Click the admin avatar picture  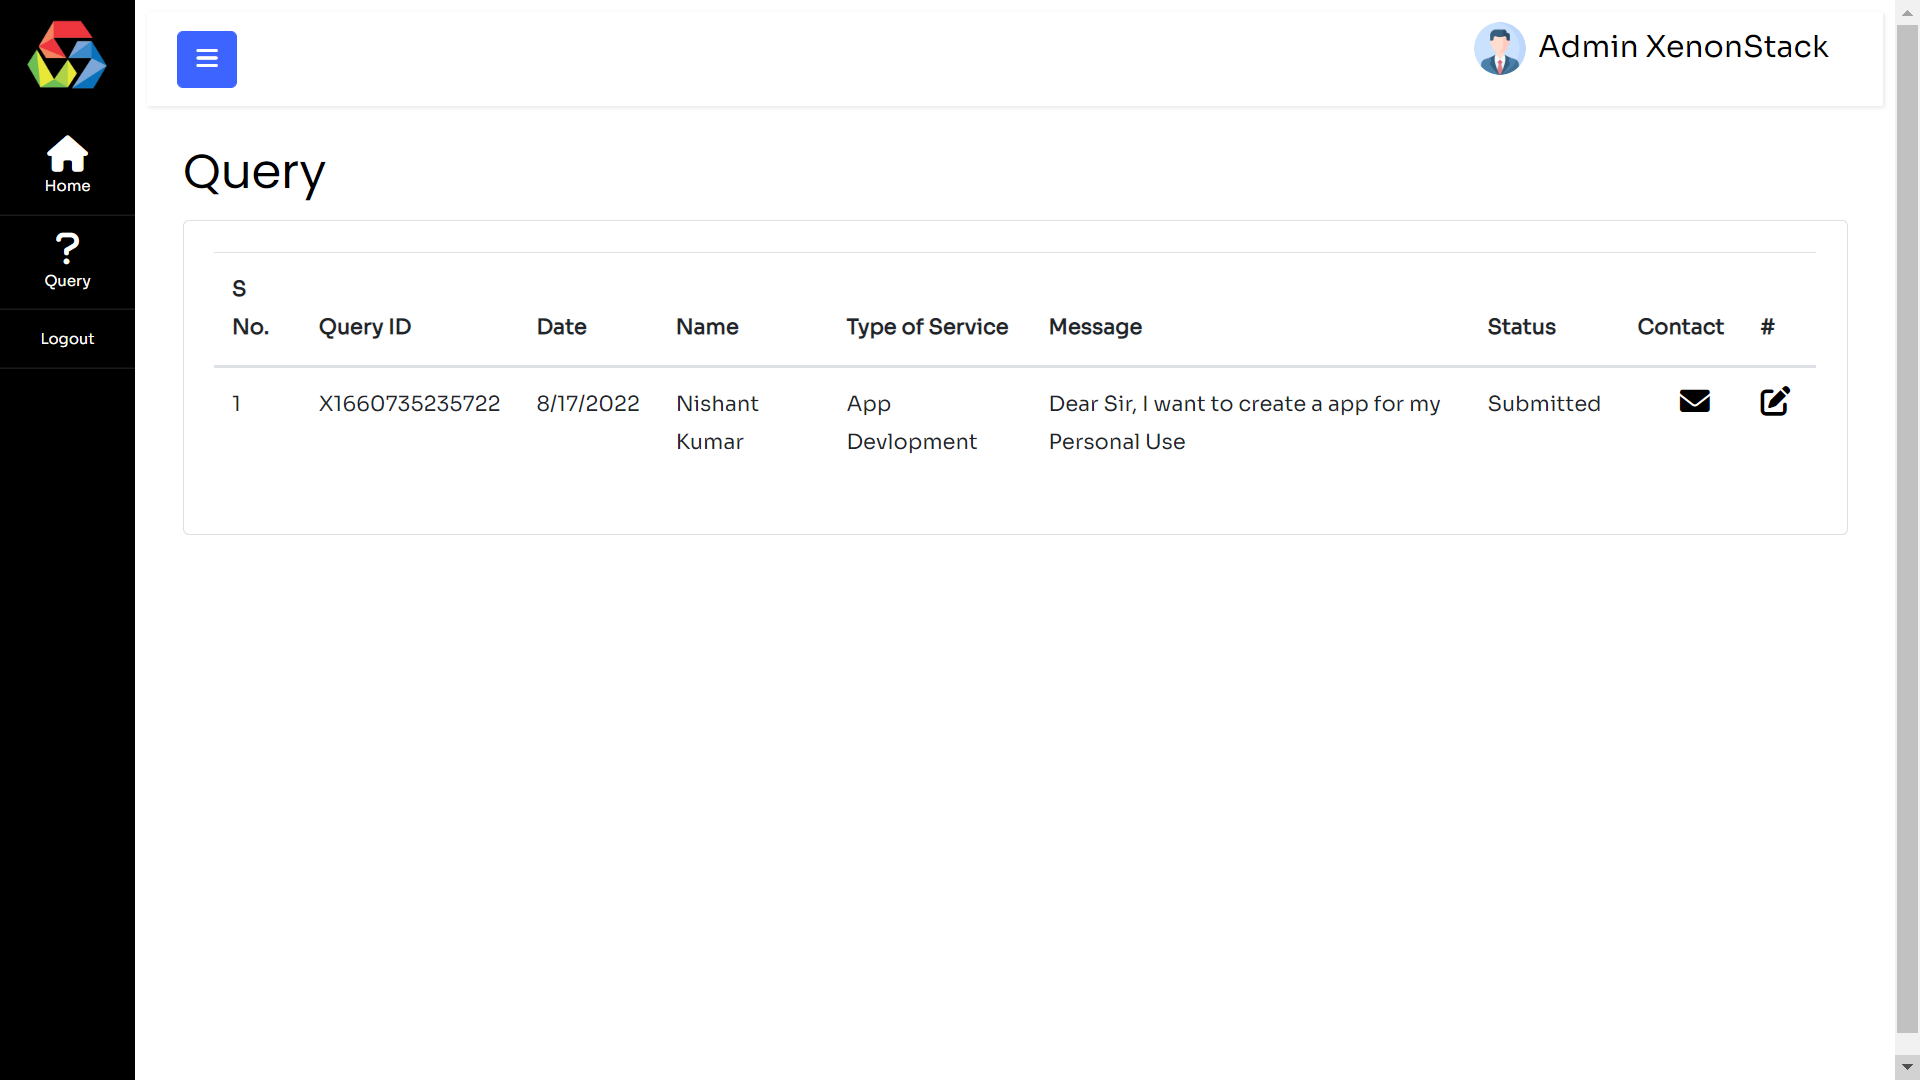pos(1499,48)
